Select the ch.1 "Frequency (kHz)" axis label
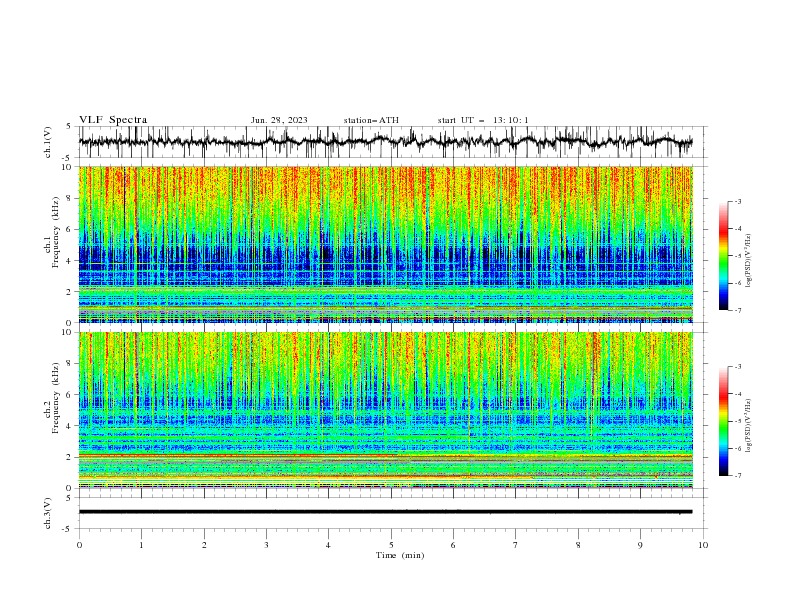This screenshot has height=612, width=792. point(56,232)
